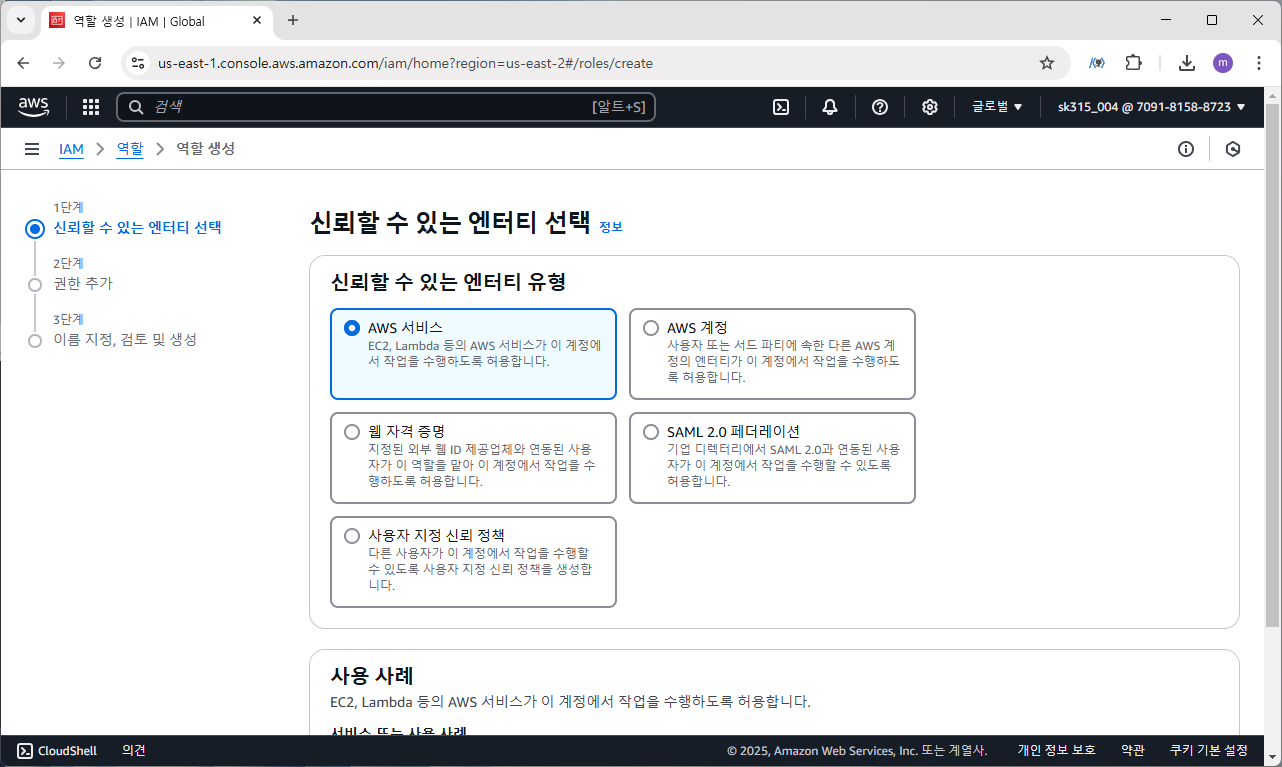The width and height of the screenshot is (1282, 767).
Task: Open 약관 footer link
Action: 1132,750
